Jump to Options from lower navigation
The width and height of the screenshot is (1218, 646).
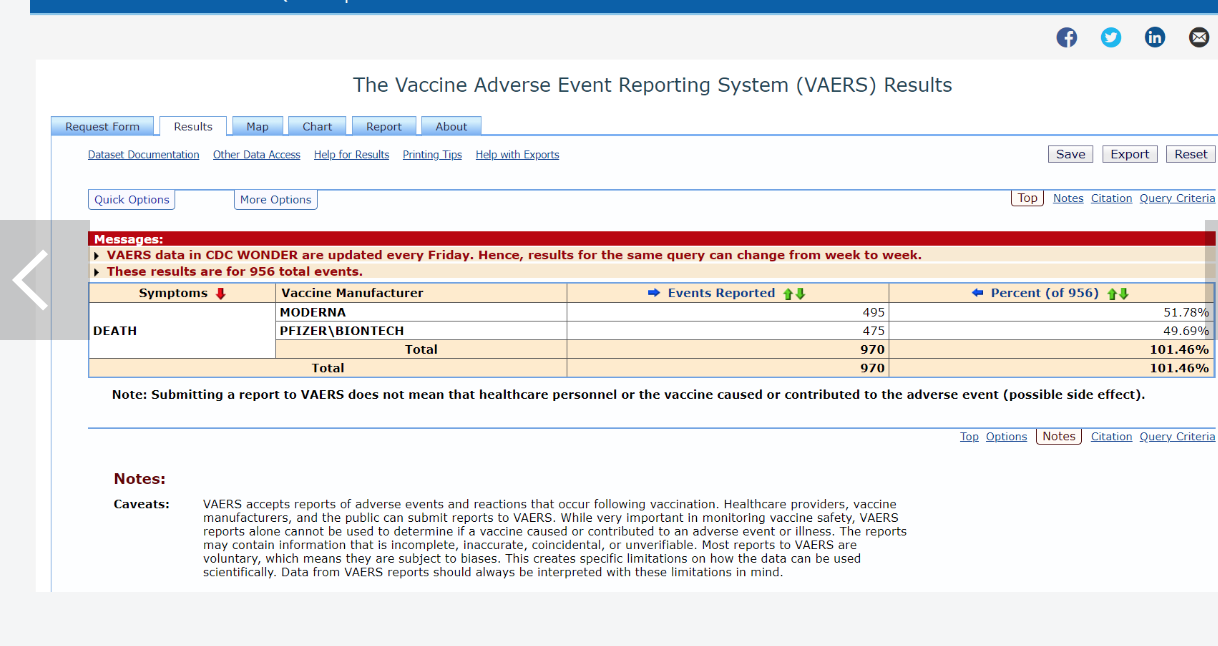[x=1006, y=436]
